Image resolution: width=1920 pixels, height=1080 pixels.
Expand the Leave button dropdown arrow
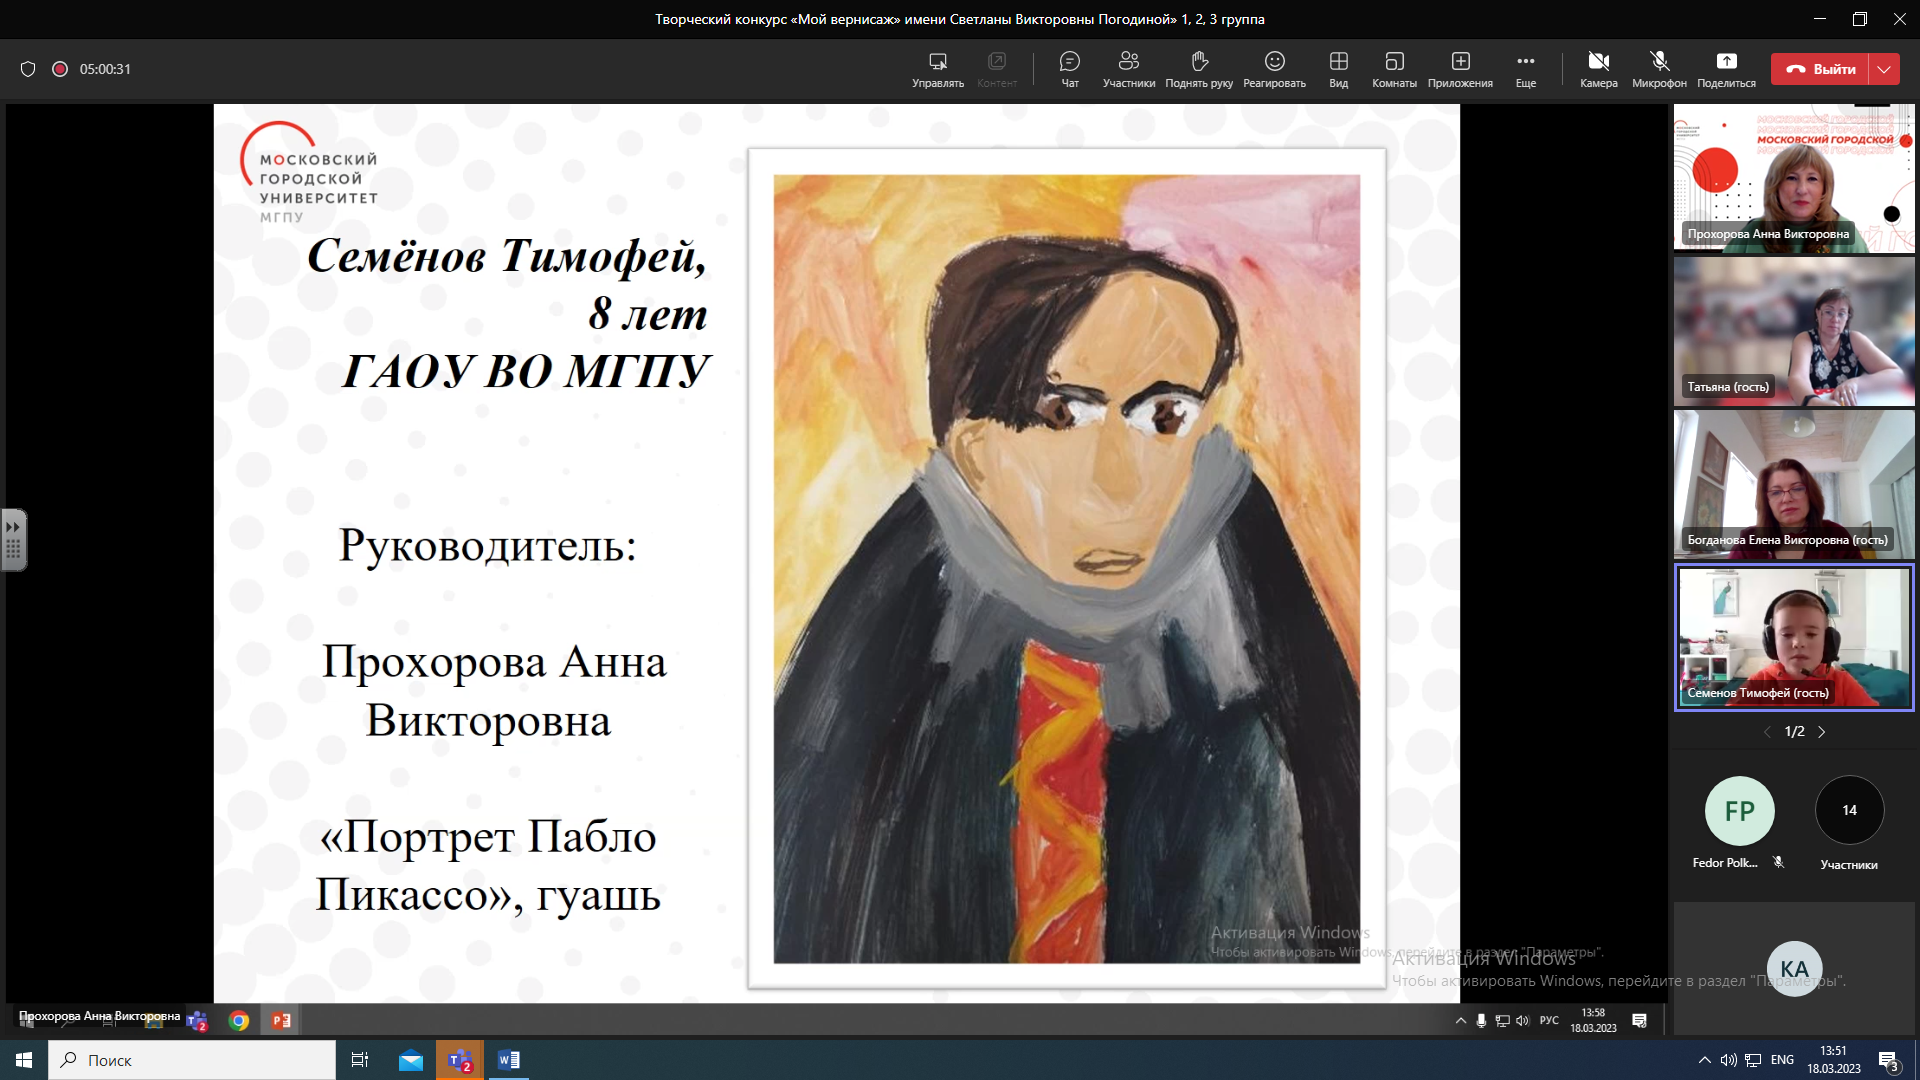point(1884,69)
